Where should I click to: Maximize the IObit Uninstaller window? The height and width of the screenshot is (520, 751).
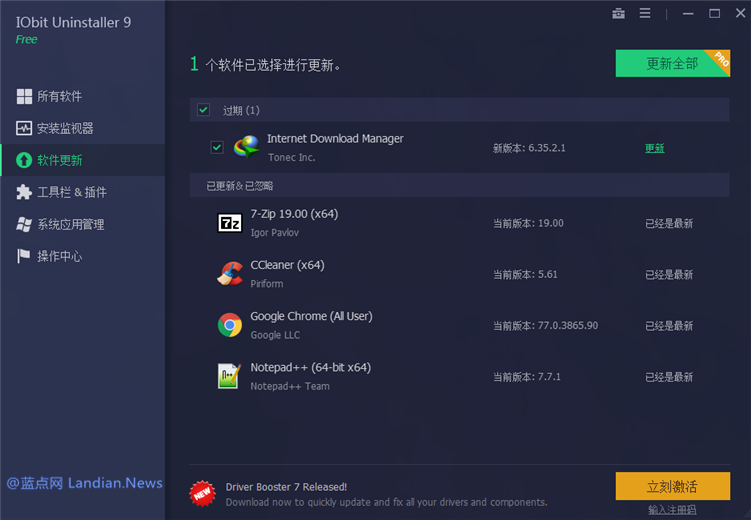point(714,13)
